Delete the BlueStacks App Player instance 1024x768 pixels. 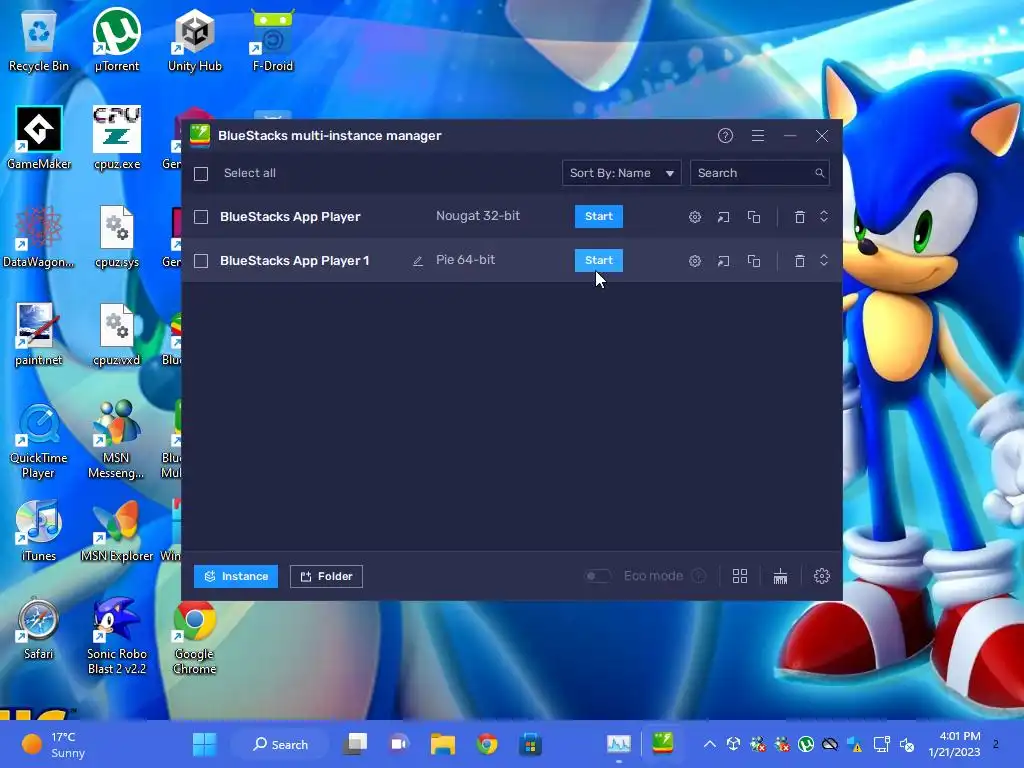[x=799, y=217]
